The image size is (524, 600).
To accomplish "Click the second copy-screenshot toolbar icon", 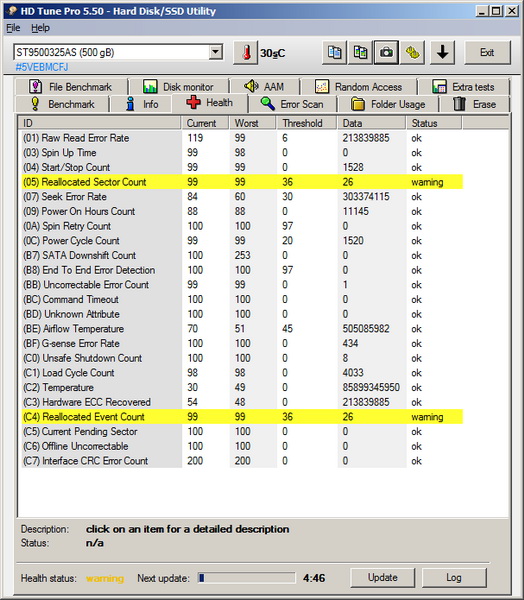I will tap(360, 52).
